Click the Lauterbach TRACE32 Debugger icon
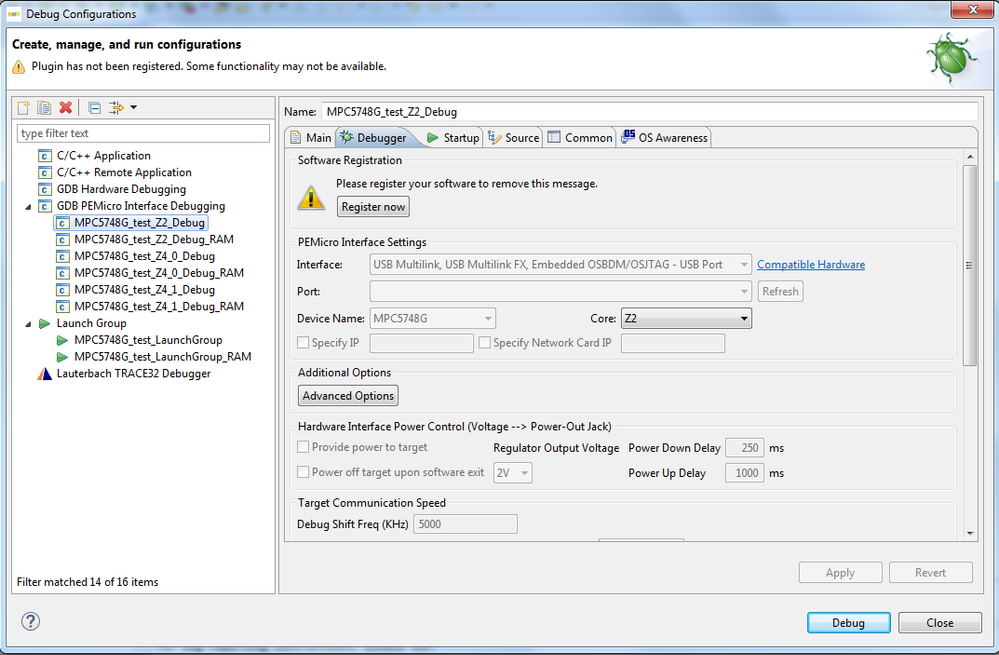Screen dimensions: 999x655 click(45, 374)
